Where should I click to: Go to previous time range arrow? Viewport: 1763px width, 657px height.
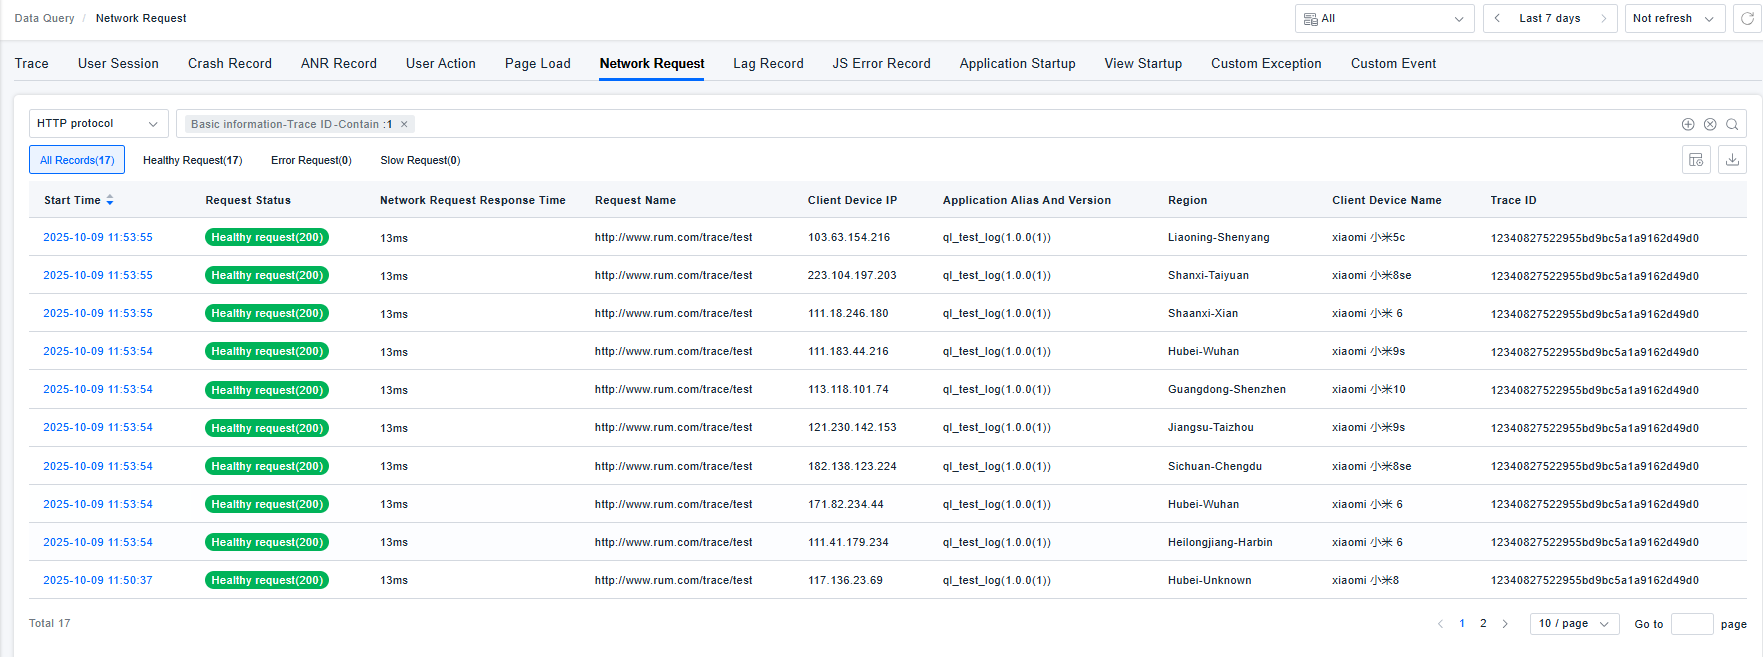[1497, 19]
